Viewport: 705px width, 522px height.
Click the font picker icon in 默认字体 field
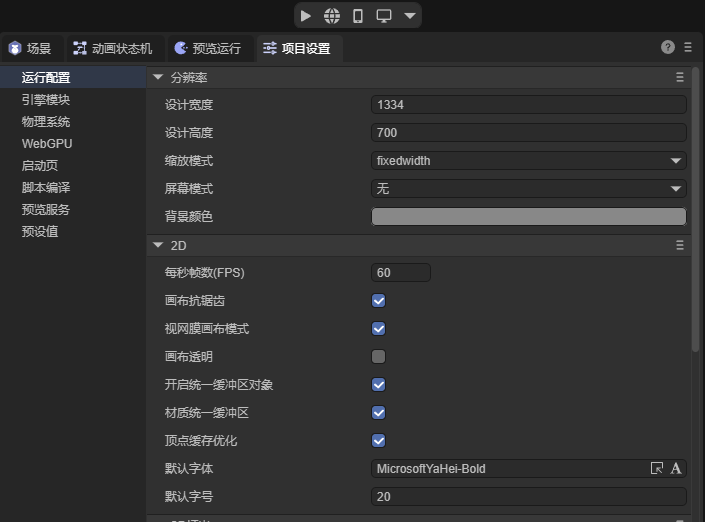click(657, 468)
